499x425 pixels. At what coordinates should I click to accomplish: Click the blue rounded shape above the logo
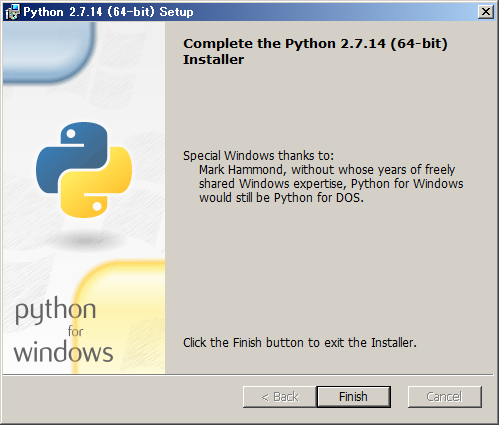tap(49, 52)
